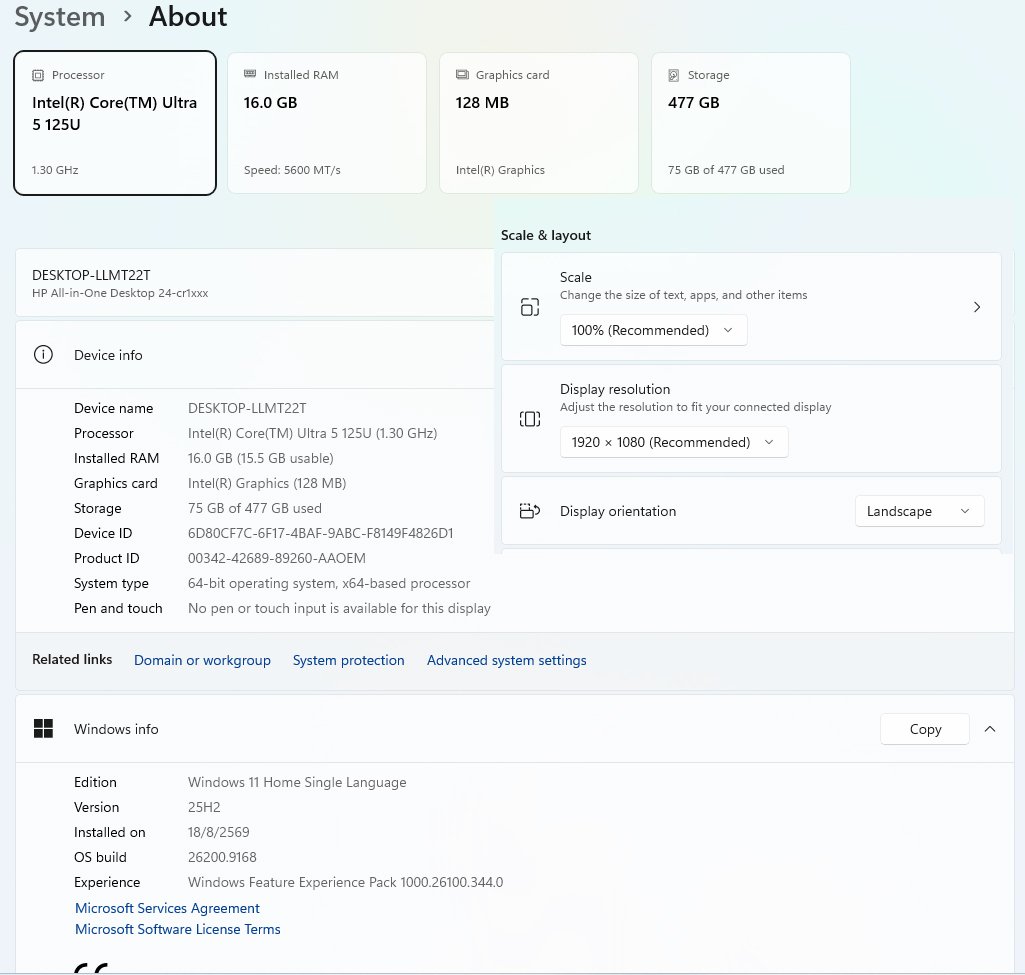Image resolution: width=1025 pixels, height=975 pixels.
Task: Click the 16.0 GB (15.5 GB usable) value
Action: pos(261,458)
